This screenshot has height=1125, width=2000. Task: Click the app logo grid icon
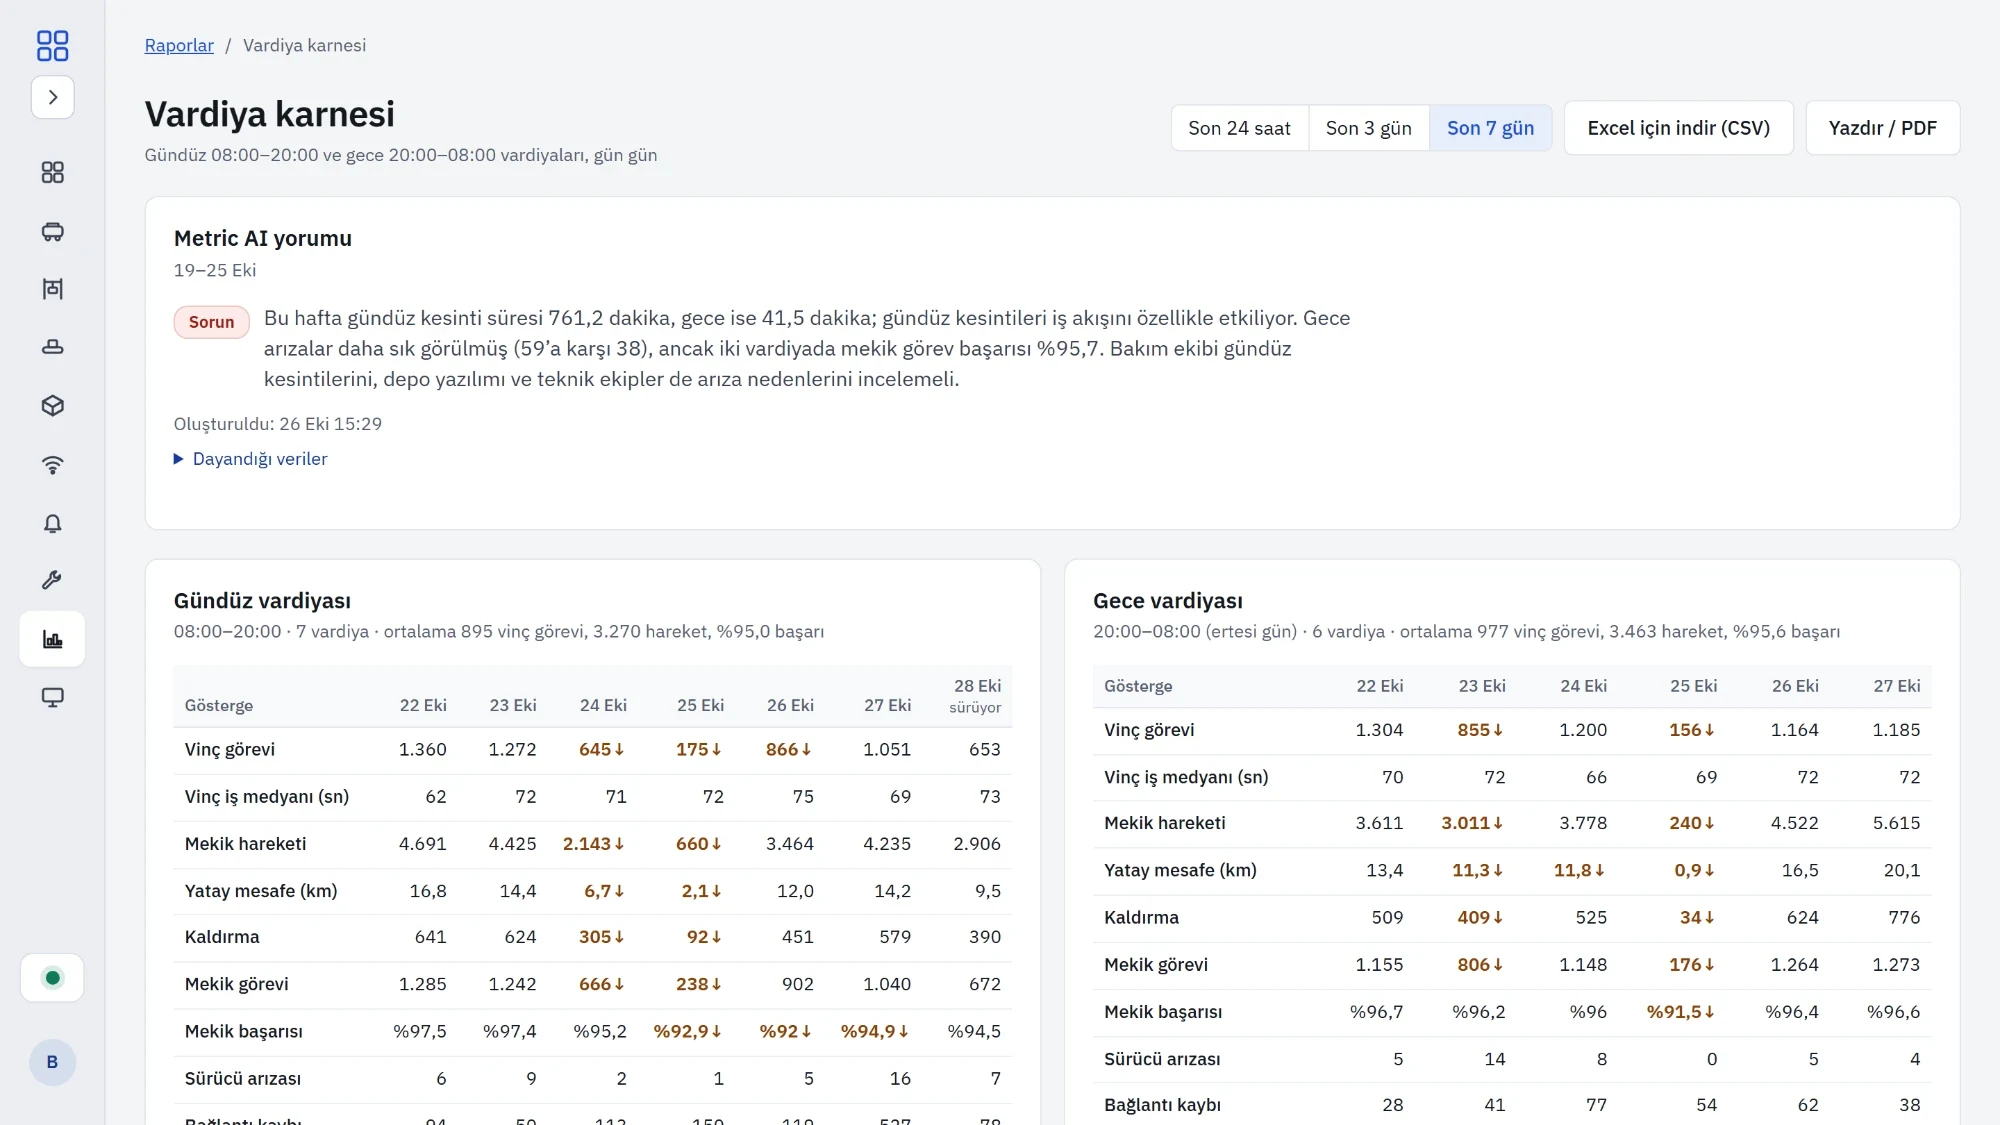coord(52,45)
